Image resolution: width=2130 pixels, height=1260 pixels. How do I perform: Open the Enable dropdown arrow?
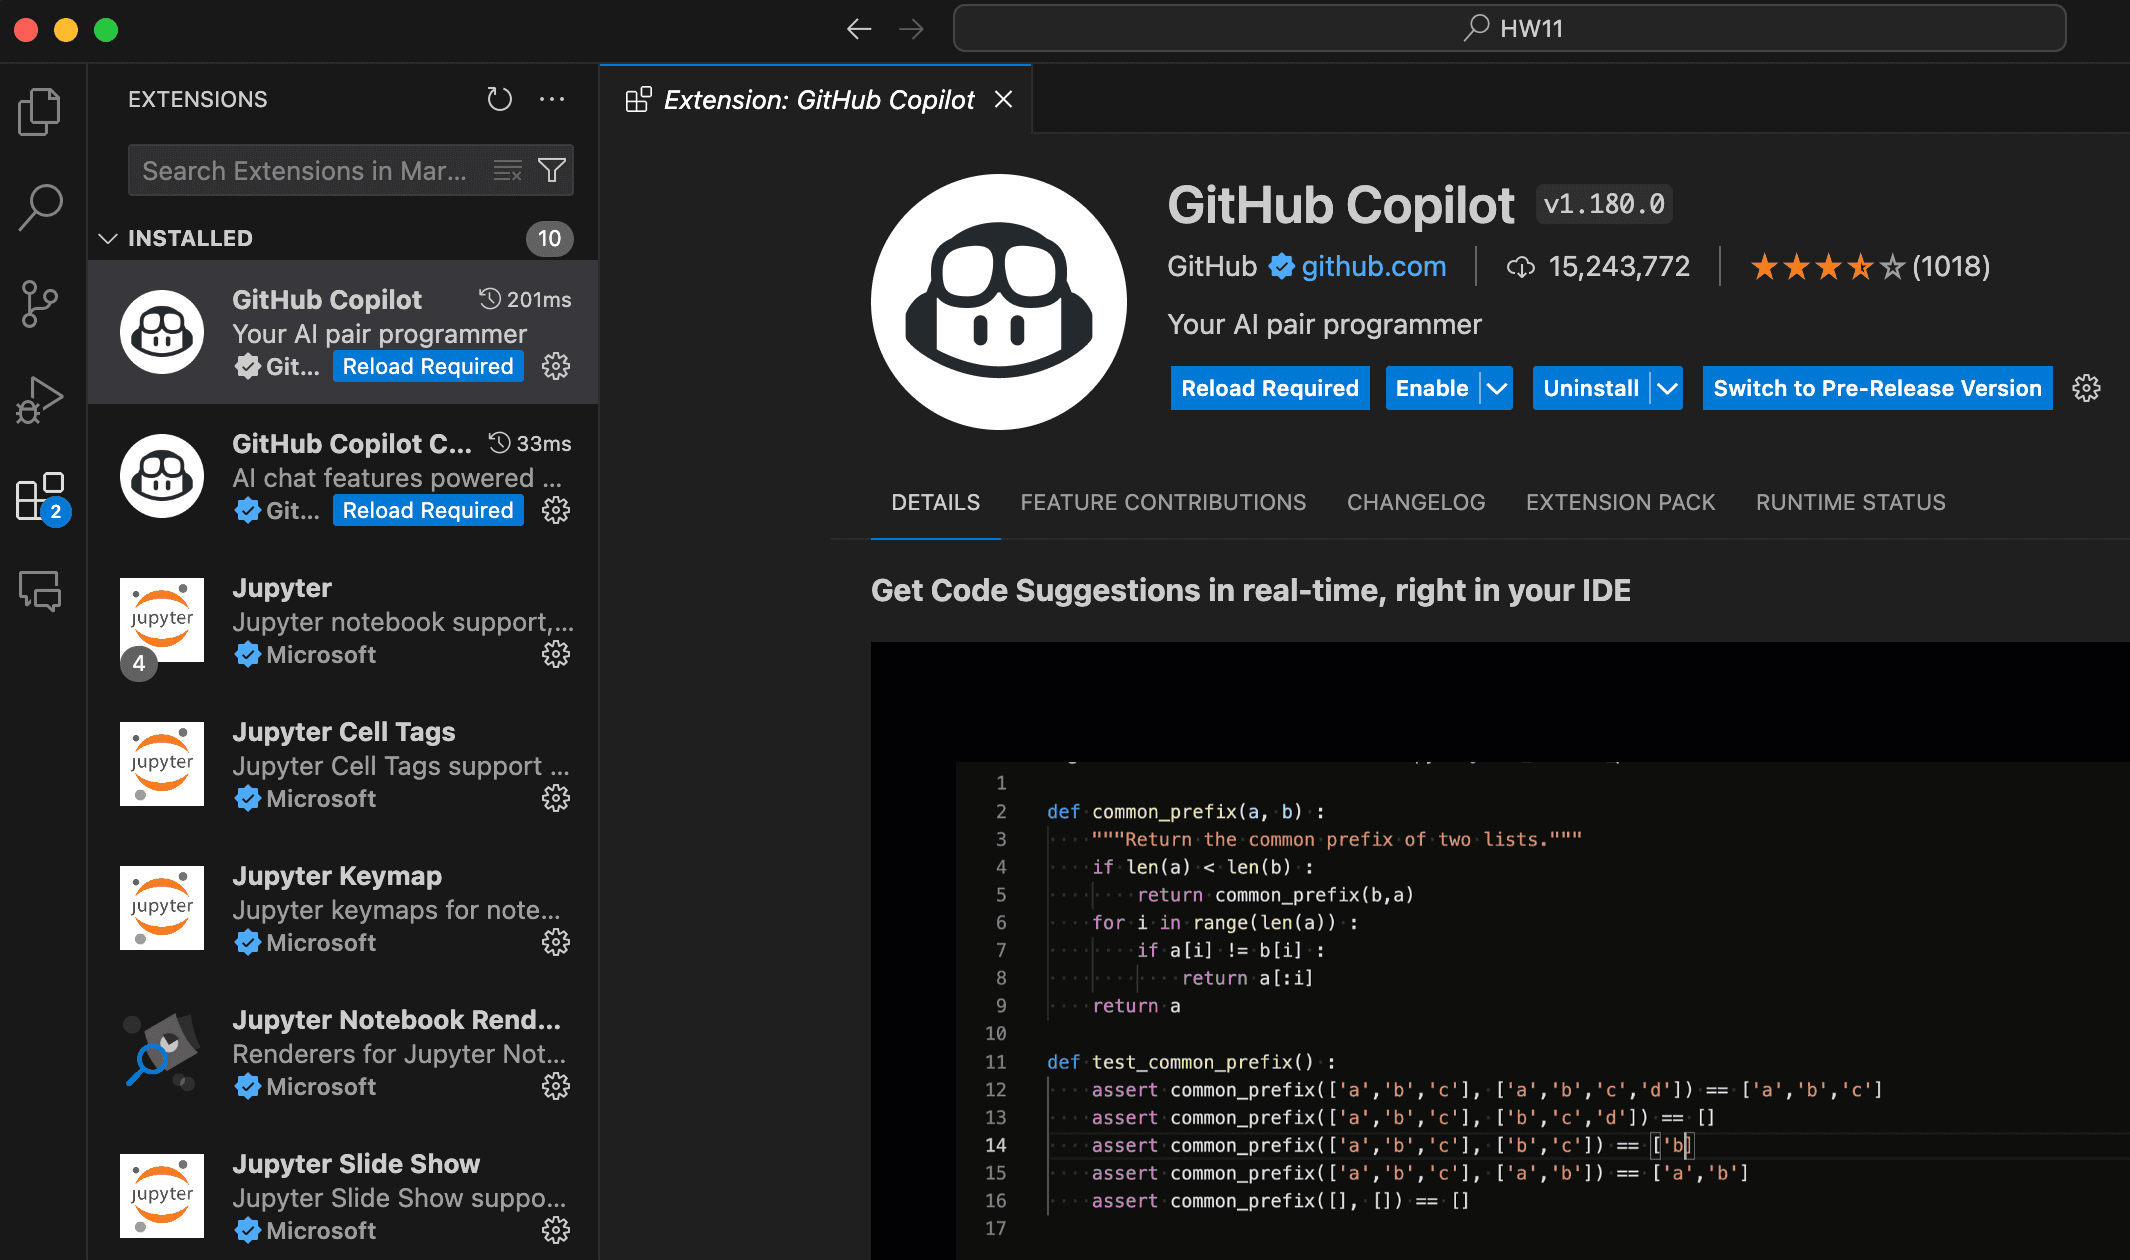[x=1497, y=388]
